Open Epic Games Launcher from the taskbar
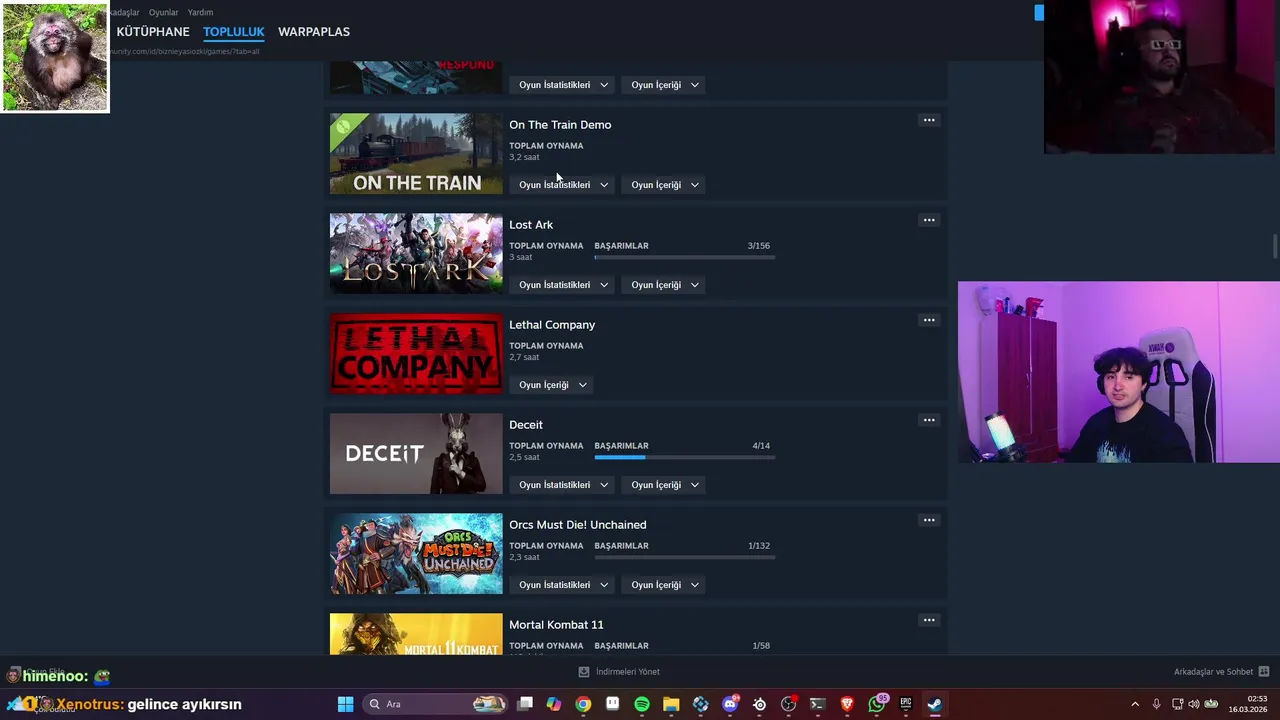1280x720 pixels. pos(906,704)
